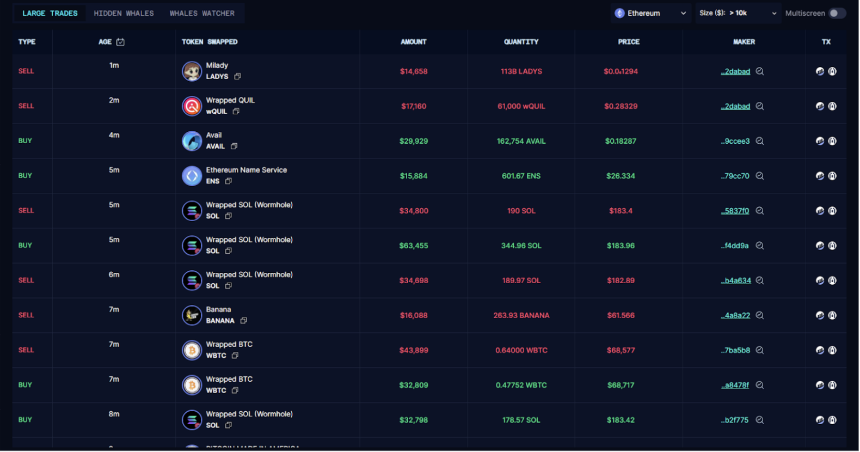Switch to the Large Trades tab
860x452 pixels.
pyautogui.click(x=50, y=13)
